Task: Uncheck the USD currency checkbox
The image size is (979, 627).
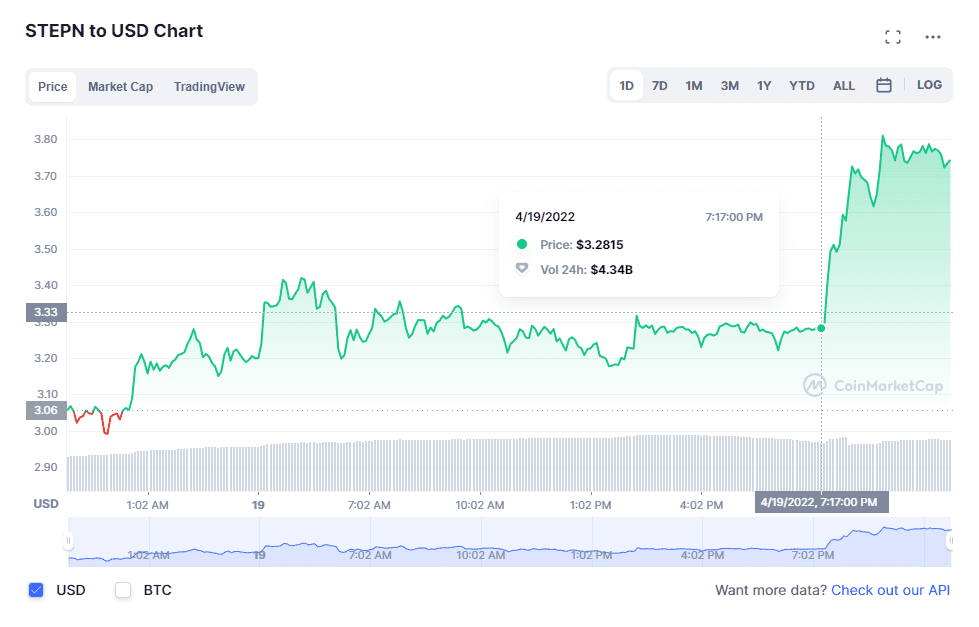Action: click(37, 590)
